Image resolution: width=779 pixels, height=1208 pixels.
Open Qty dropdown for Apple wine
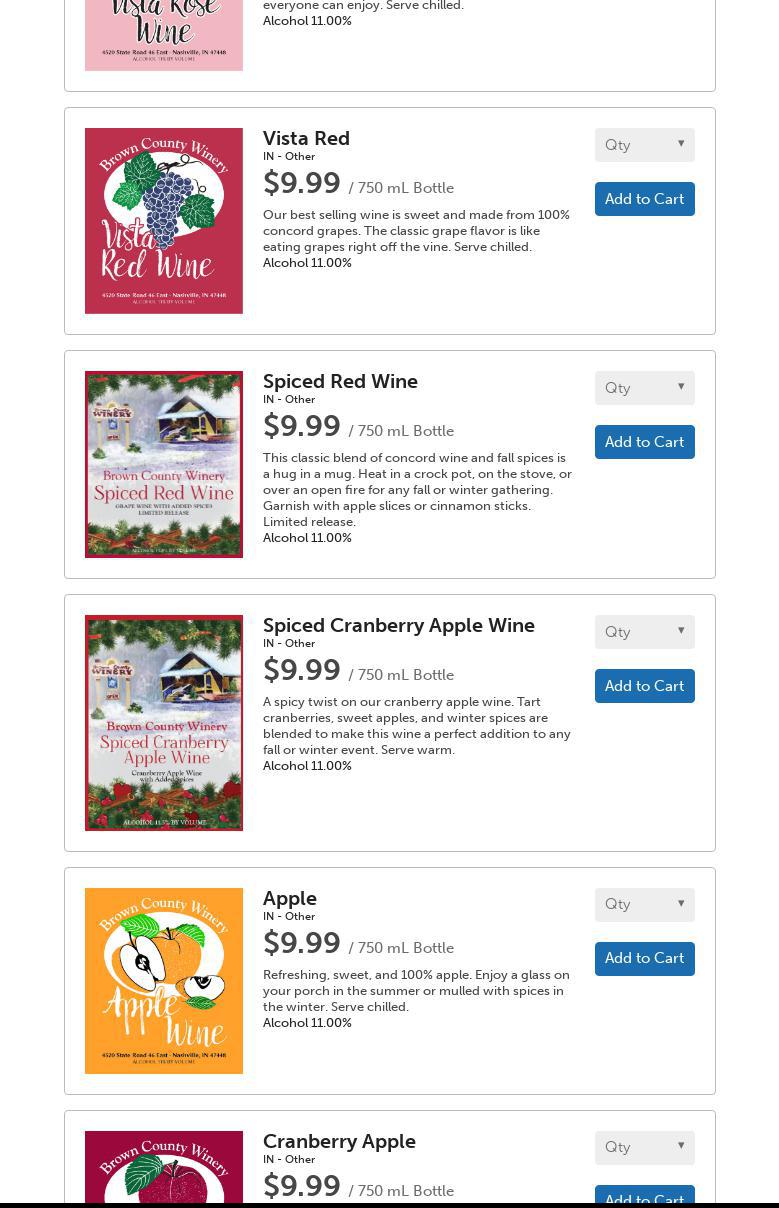644,904
